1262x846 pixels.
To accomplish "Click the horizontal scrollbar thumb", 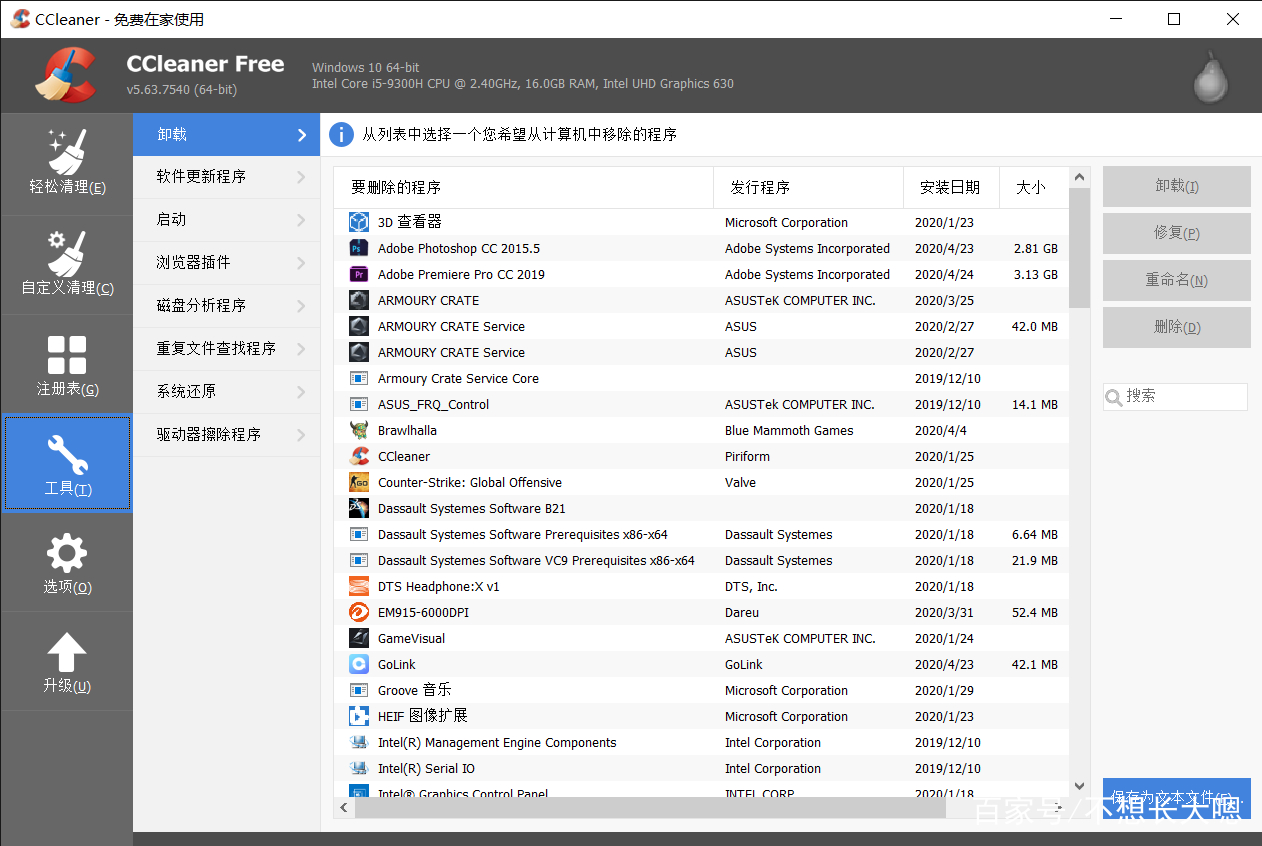I will click(649, 808).
